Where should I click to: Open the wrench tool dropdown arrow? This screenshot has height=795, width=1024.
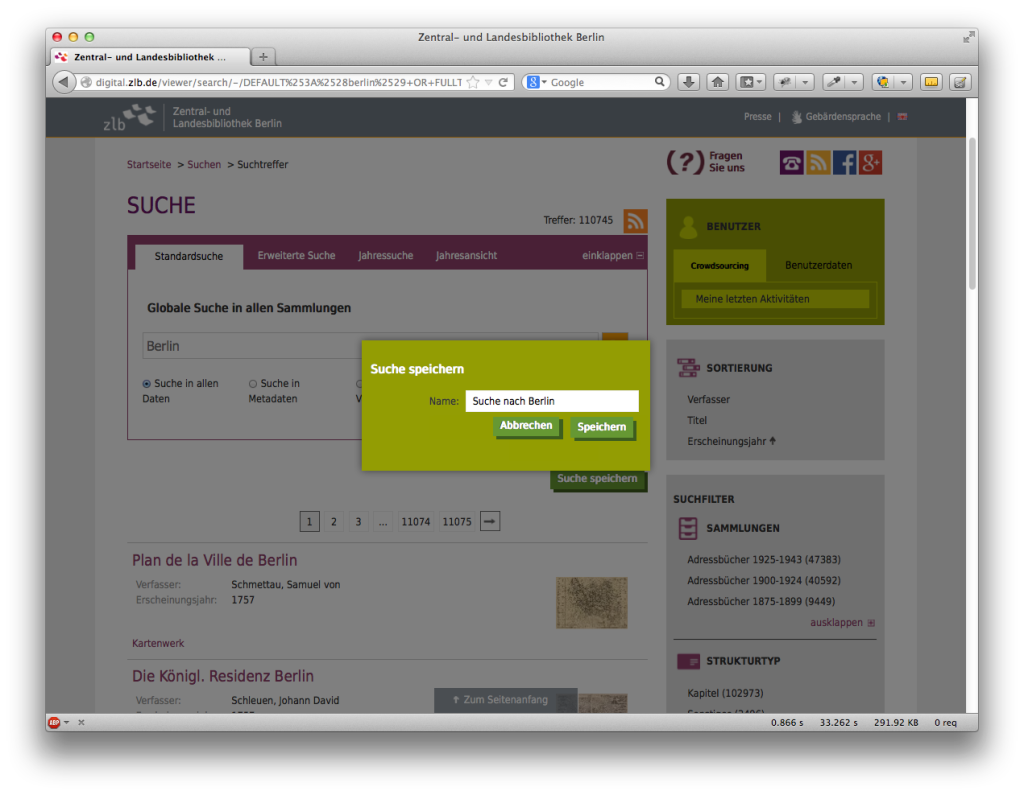pyautogui.click(x=854, y=82)
